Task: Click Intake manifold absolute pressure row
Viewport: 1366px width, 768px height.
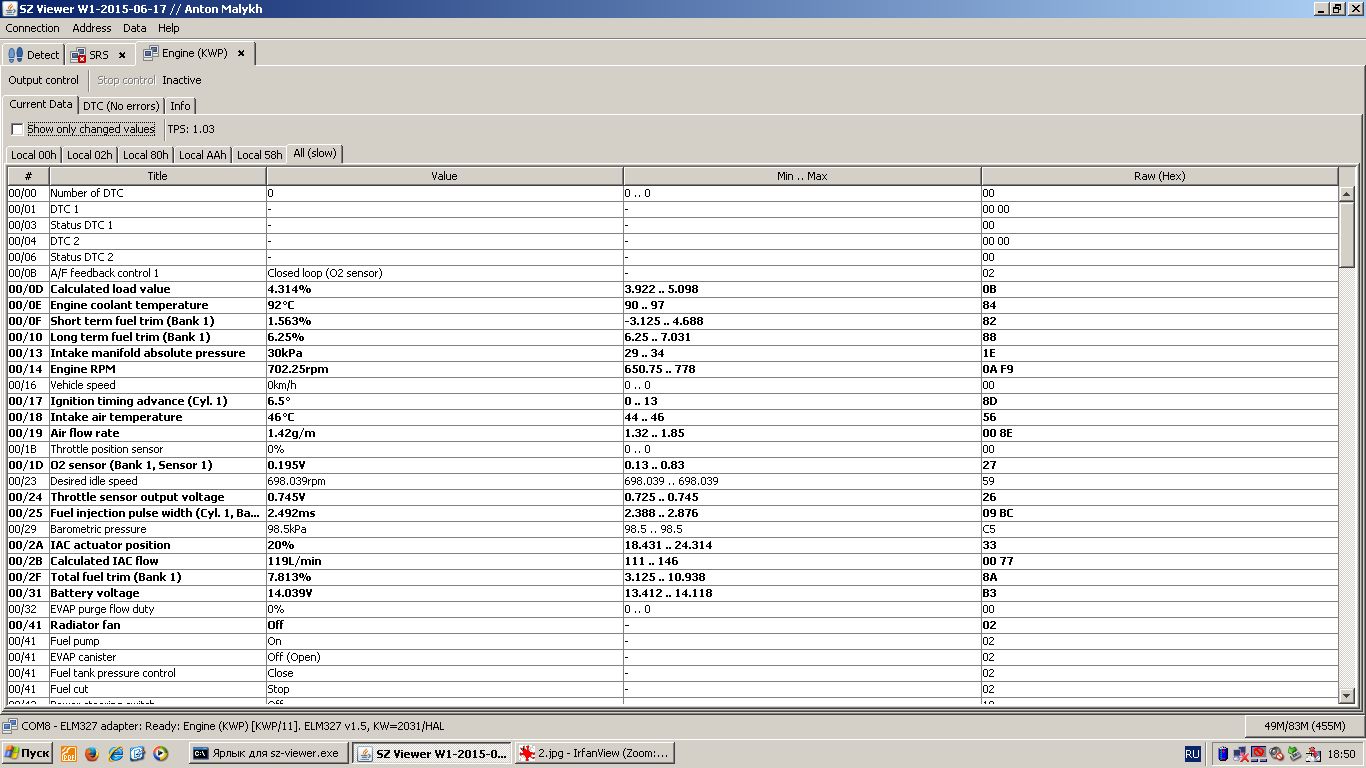Action: pyautogui.click(x=672, y=353)
